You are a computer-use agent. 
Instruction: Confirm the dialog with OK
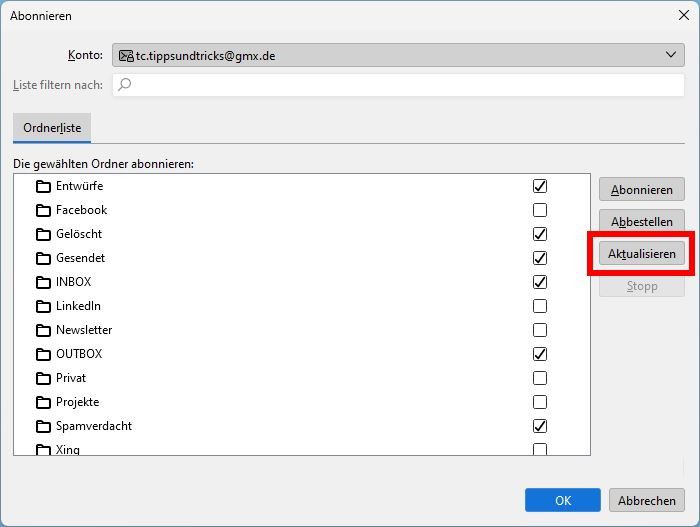tap(563, 500)
